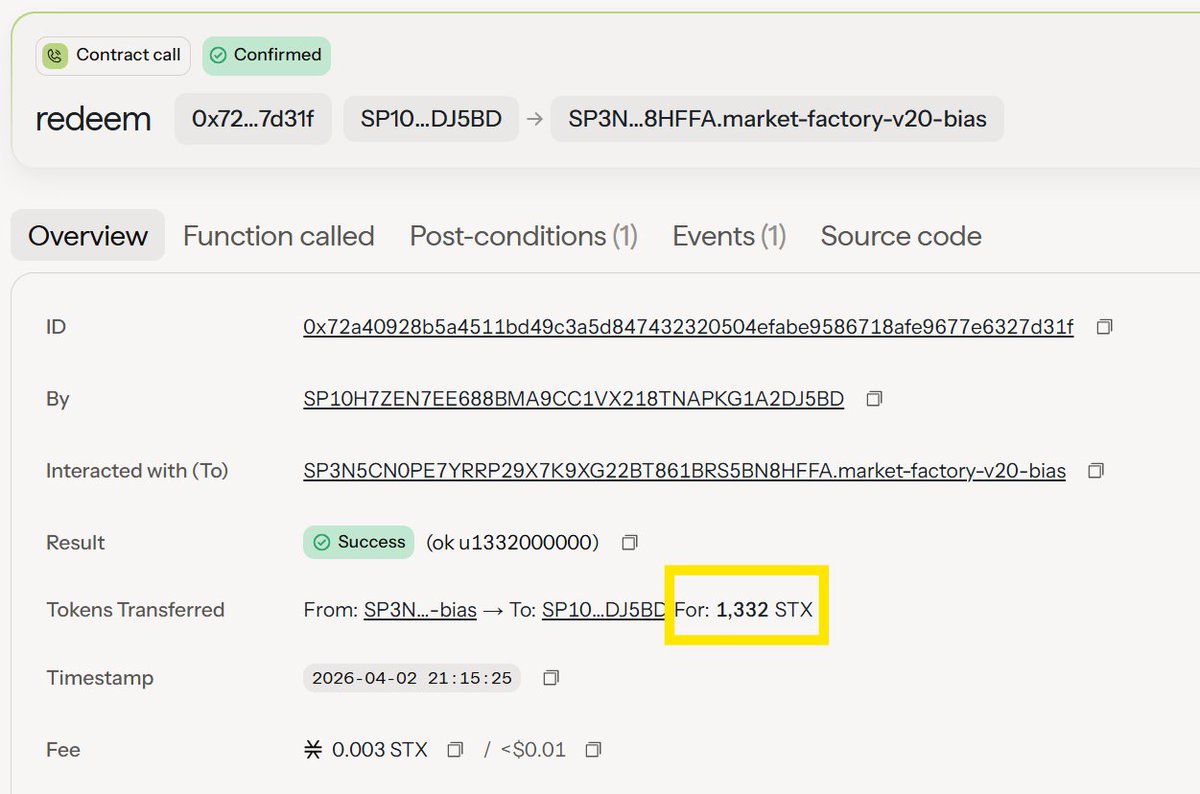Copy the Interacted with contract address
Viewport: 1200px width, 794px height.
1096,470
